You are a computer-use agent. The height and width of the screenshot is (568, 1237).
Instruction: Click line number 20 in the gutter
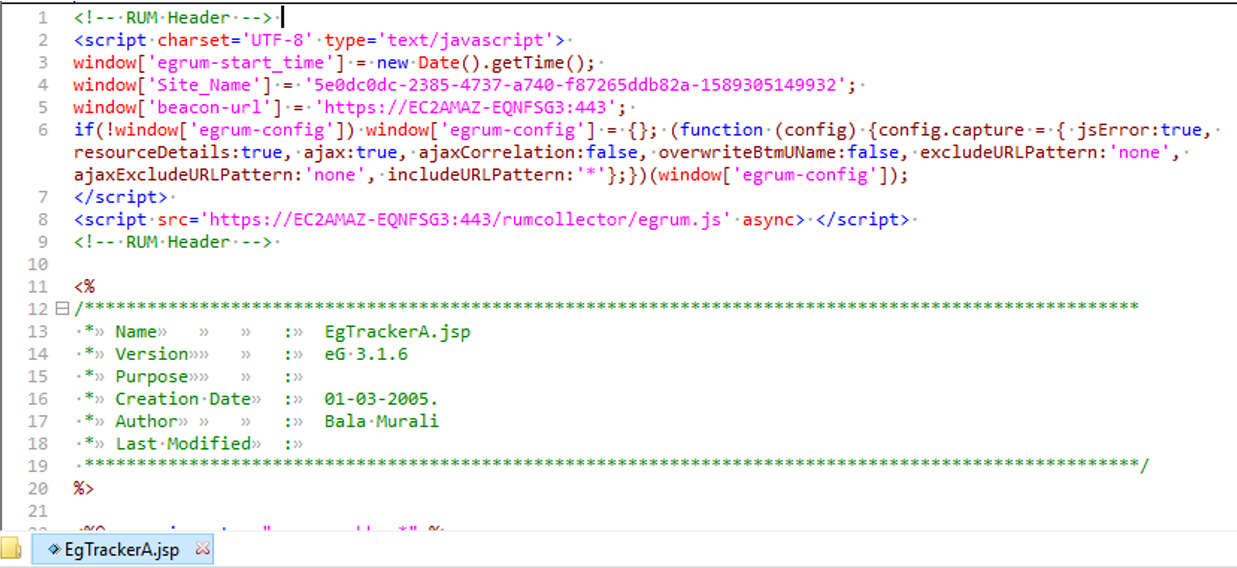[x=37, y=489]
